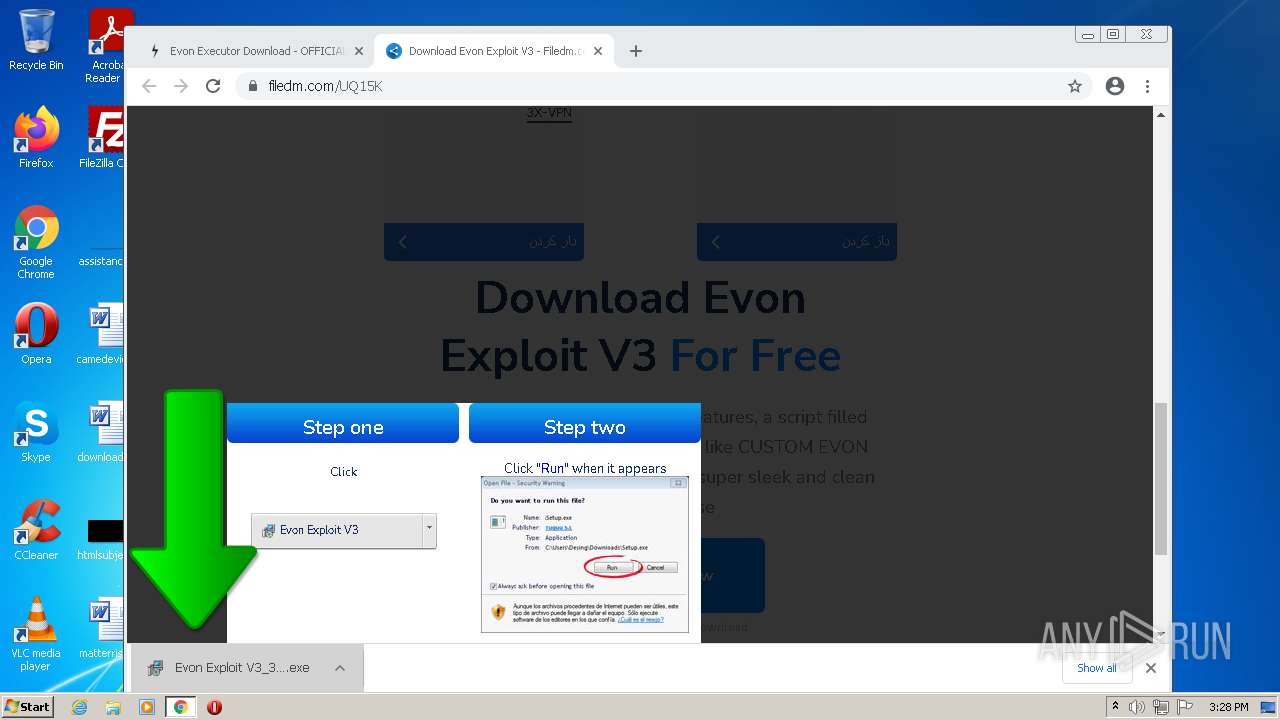Click the forward navigation arrow

[x=181, y=86]
